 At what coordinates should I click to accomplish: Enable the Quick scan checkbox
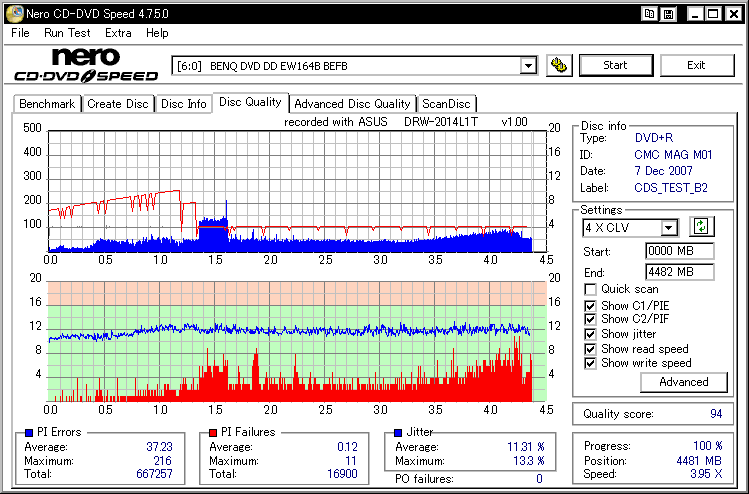590,290
